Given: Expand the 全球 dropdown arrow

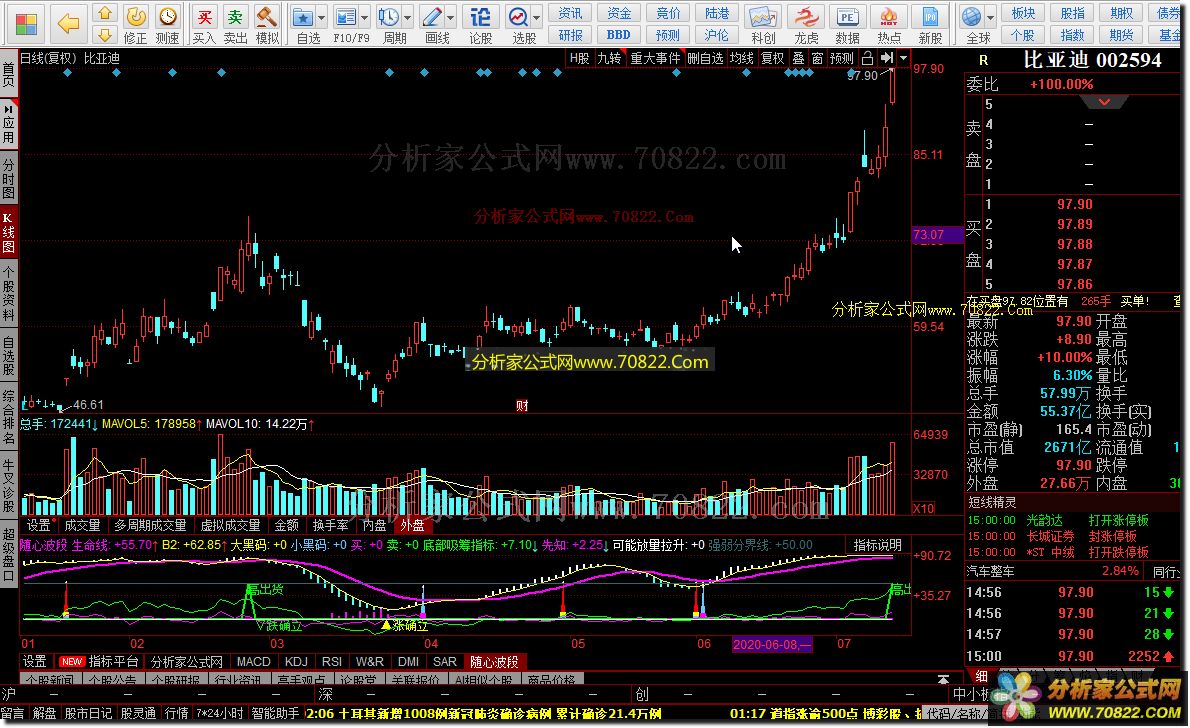Looking at the screenshot, I should click(991, 17).
